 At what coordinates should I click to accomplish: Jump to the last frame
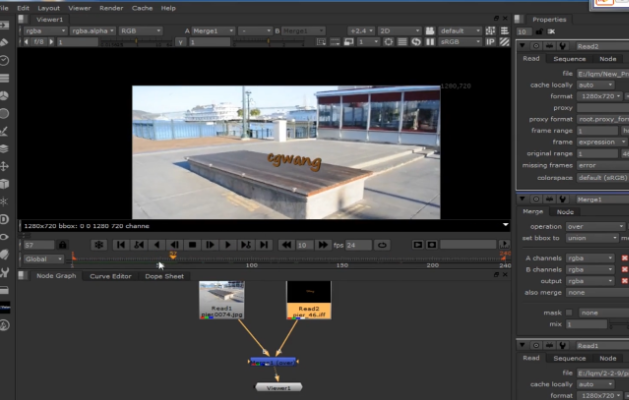[x=264, y=244]
